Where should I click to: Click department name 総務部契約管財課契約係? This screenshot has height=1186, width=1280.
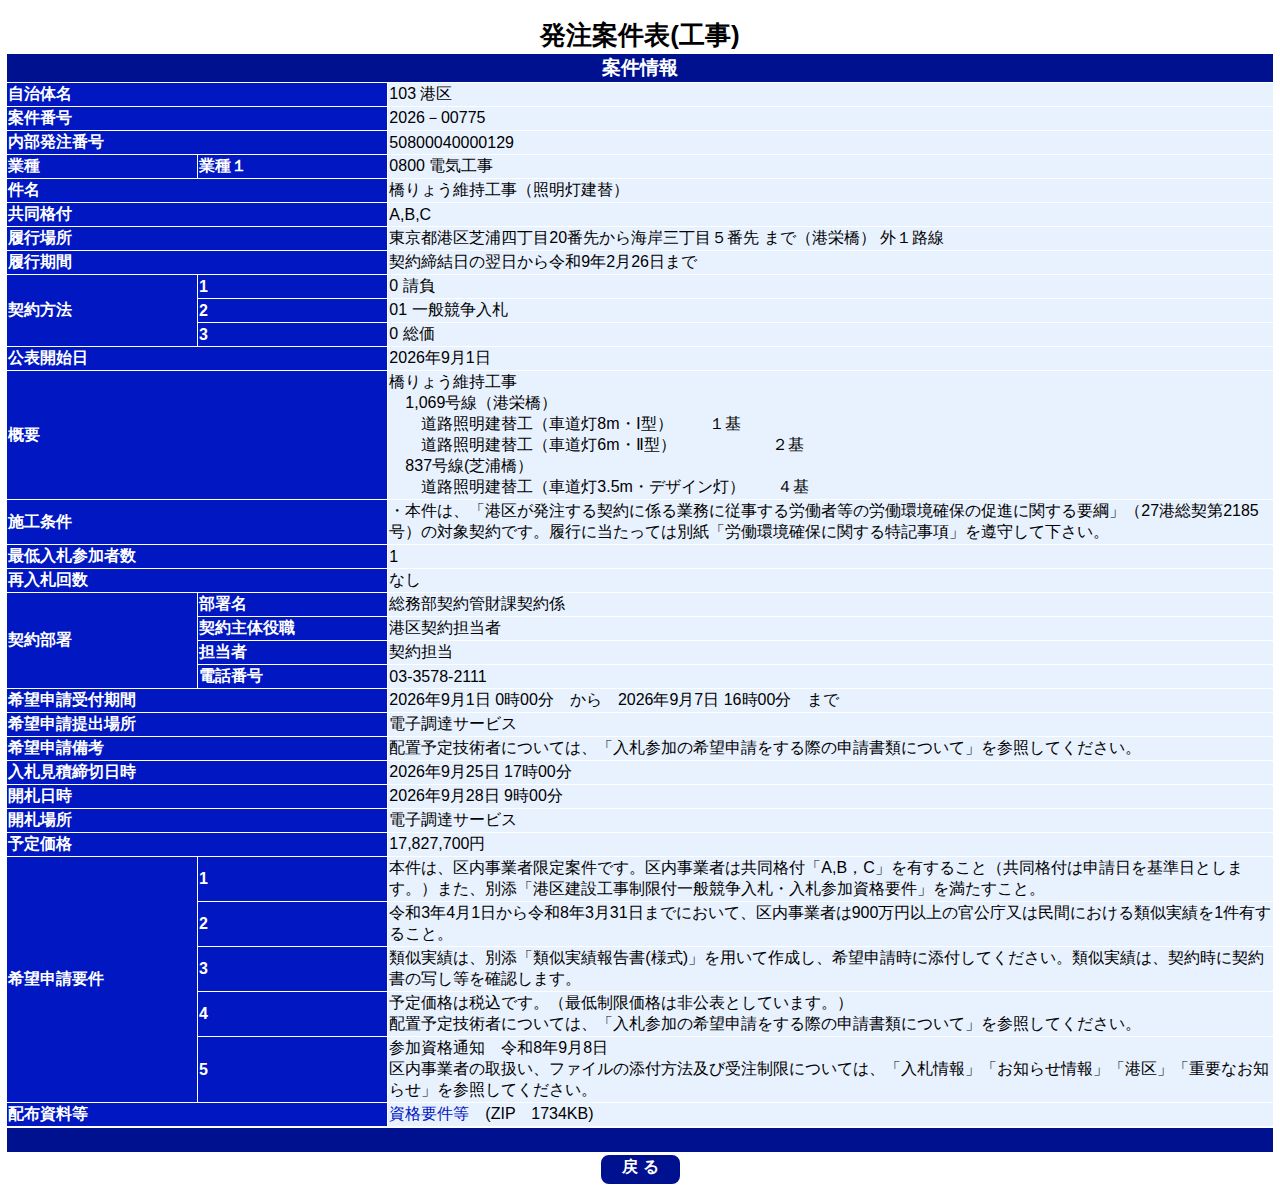pos(477,604)
